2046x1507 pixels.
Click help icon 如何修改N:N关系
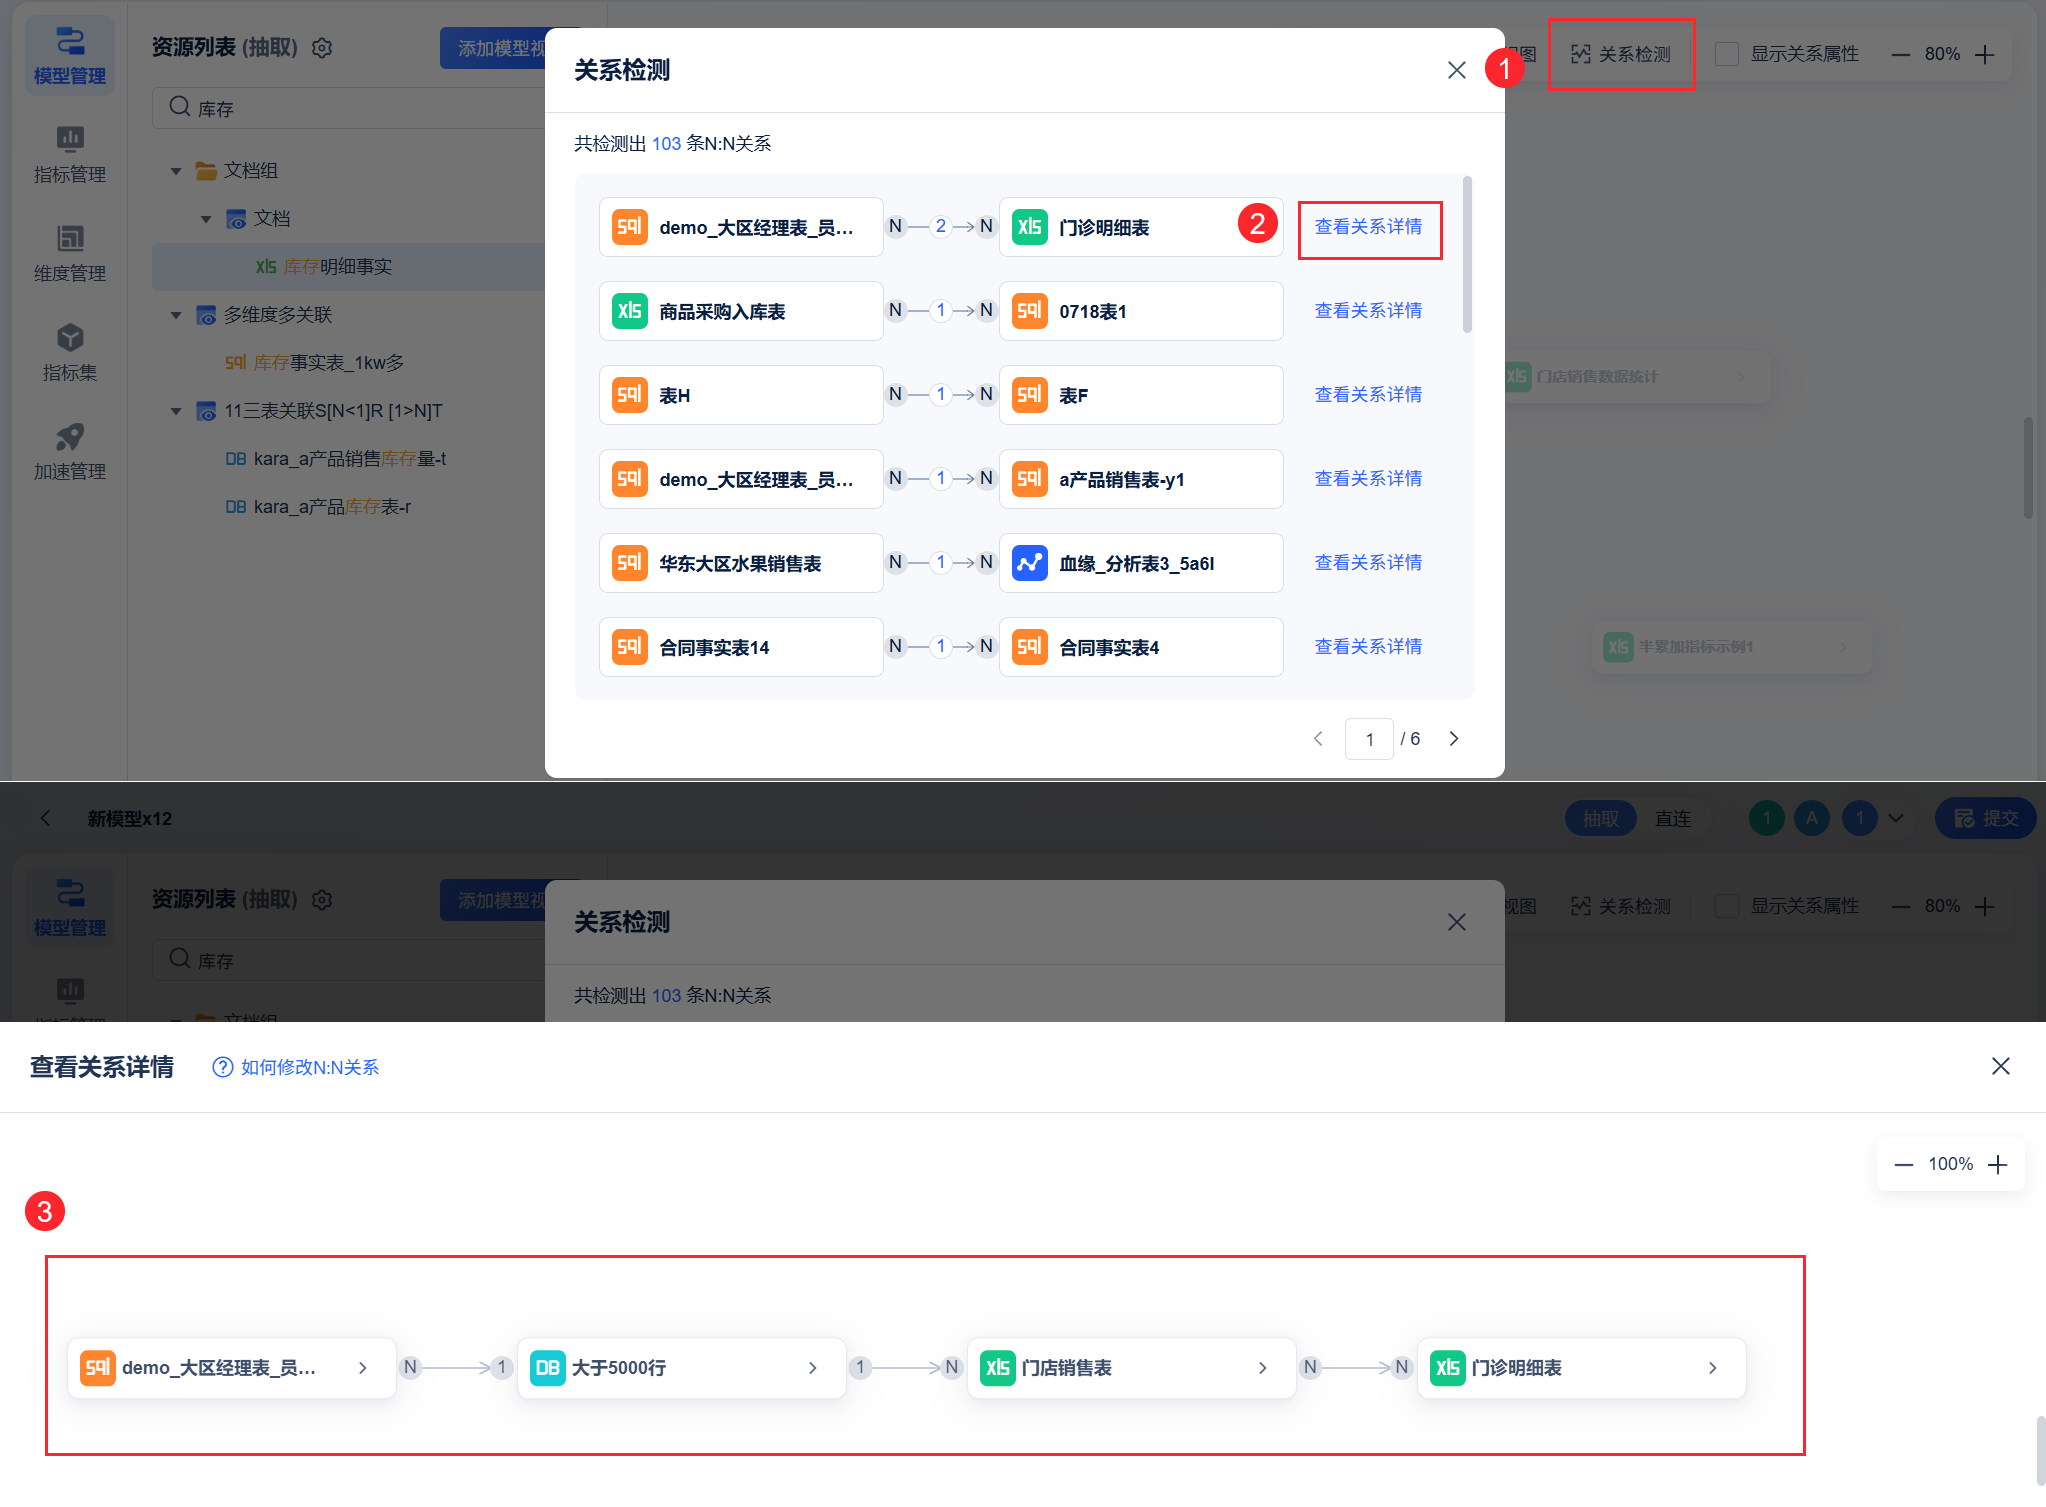(x=223, y=1067)
